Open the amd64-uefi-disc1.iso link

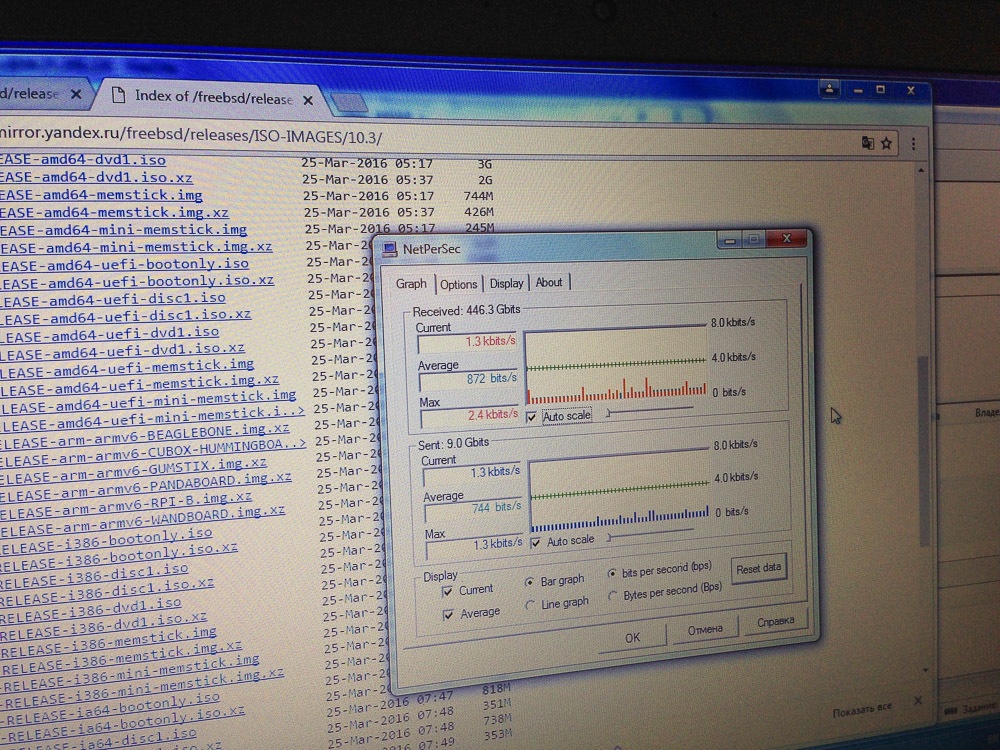tap(113, 298)
